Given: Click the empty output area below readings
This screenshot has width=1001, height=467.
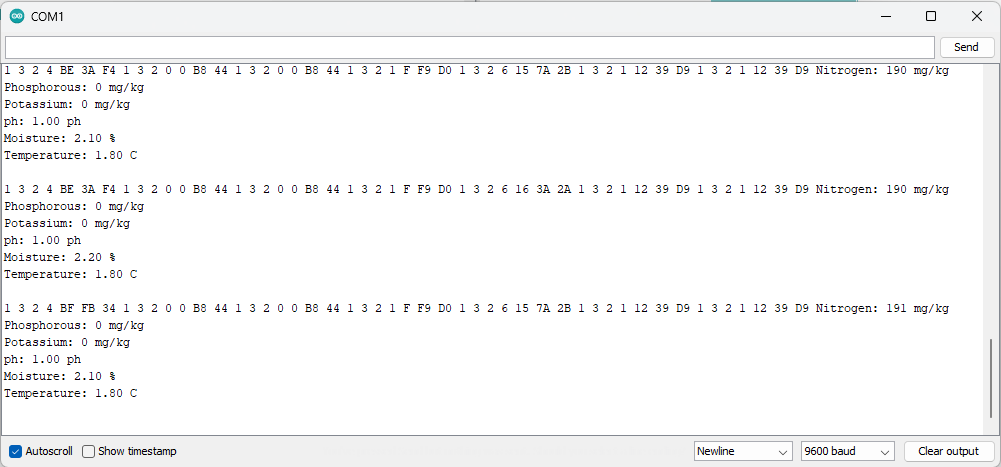Looking at the screenshot, I should coord(492,418).
